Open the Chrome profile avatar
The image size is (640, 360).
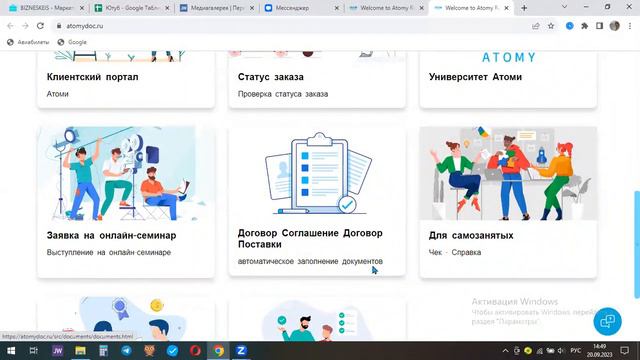point(615,26)
